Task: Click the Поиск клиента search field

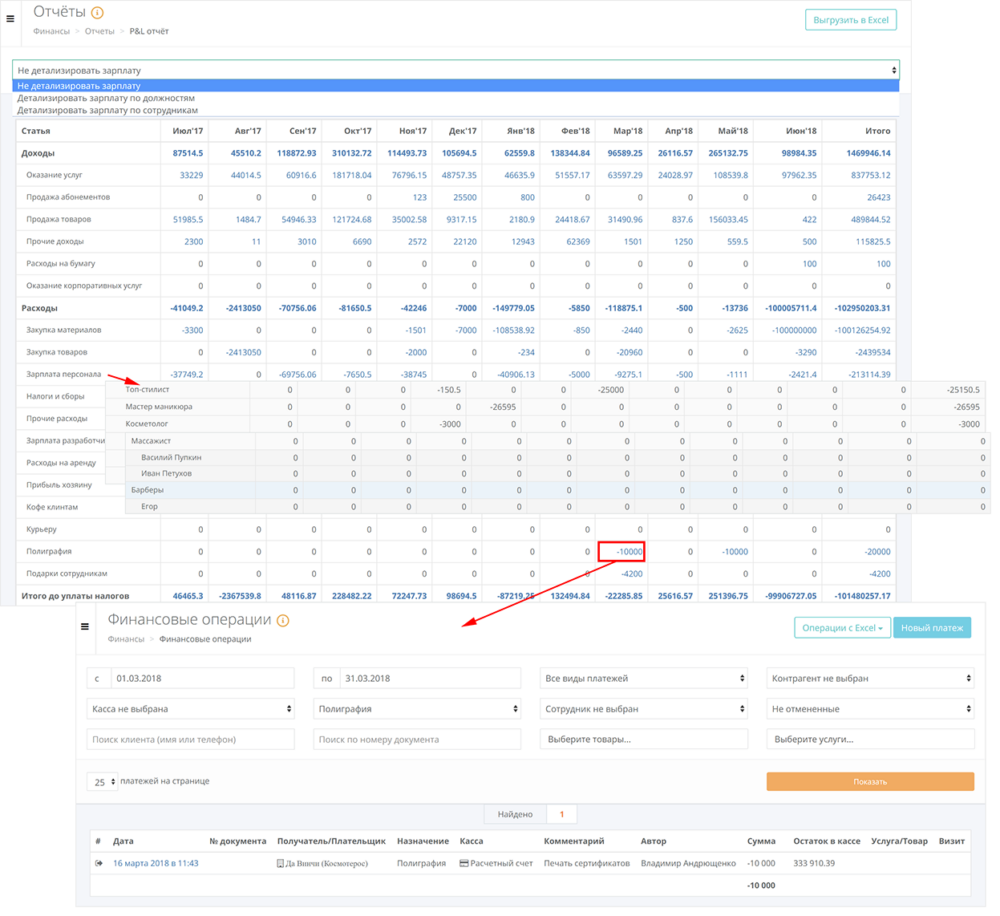Action: coord(190,739)
